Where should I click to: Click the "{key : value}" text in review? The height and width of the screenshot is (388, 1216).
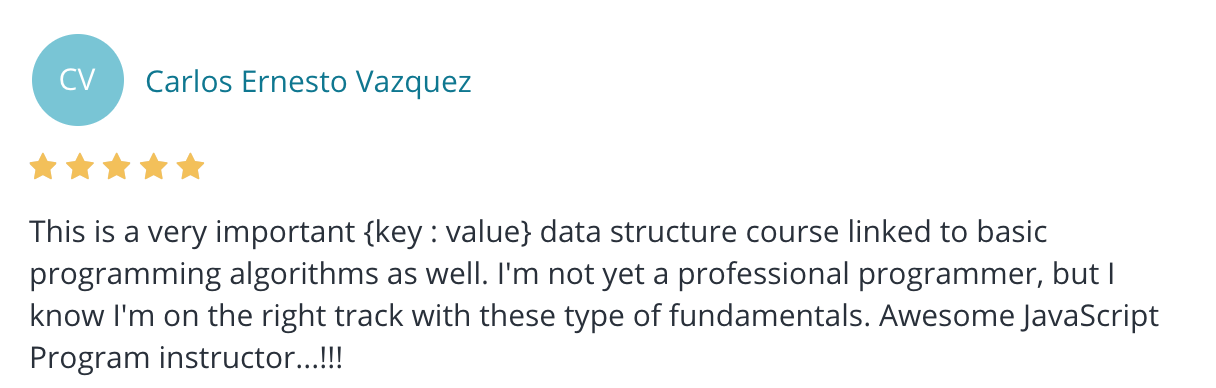click(451, 233)
